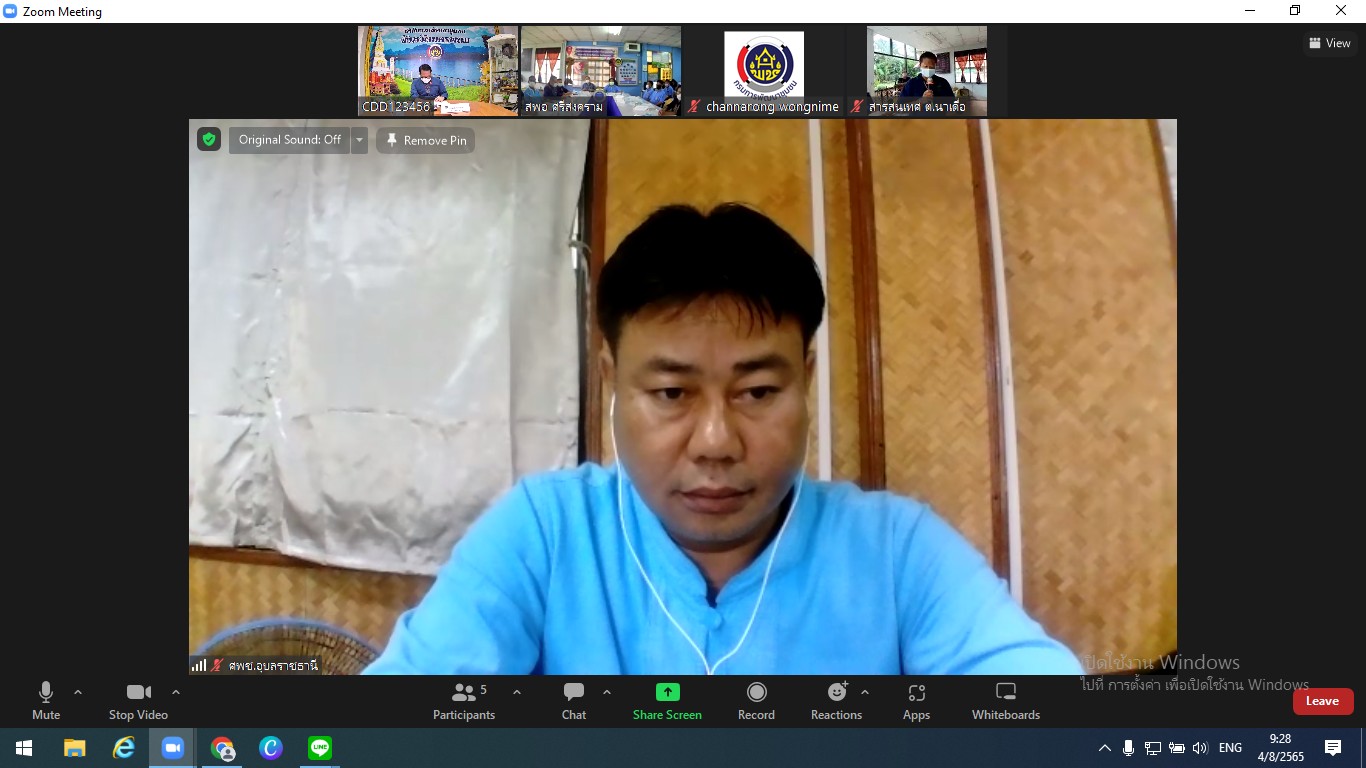The height and width of the screenshot is (768, 1366).
Task: Start recording with Record button
Action: tap(757, 700)
